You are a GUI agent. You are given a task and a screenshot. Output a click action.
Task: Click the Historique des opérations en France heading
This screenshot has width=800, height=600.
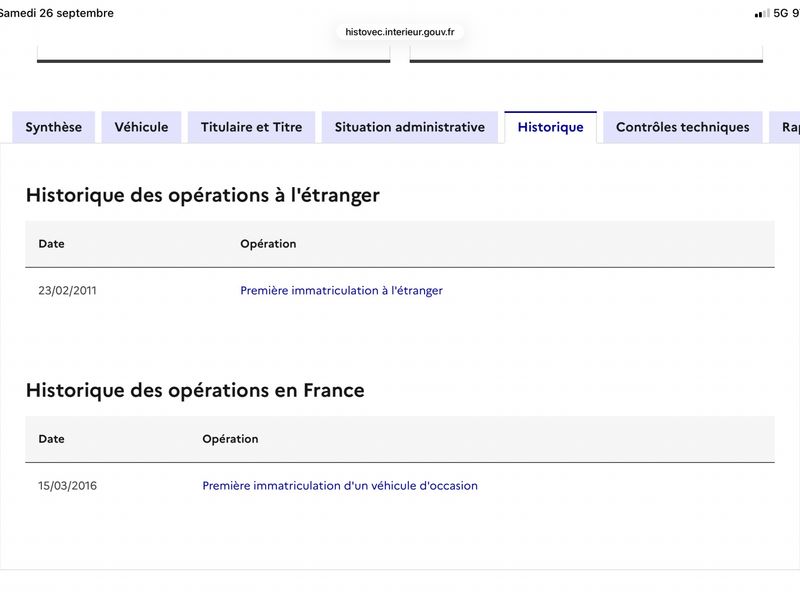(195, 390)
